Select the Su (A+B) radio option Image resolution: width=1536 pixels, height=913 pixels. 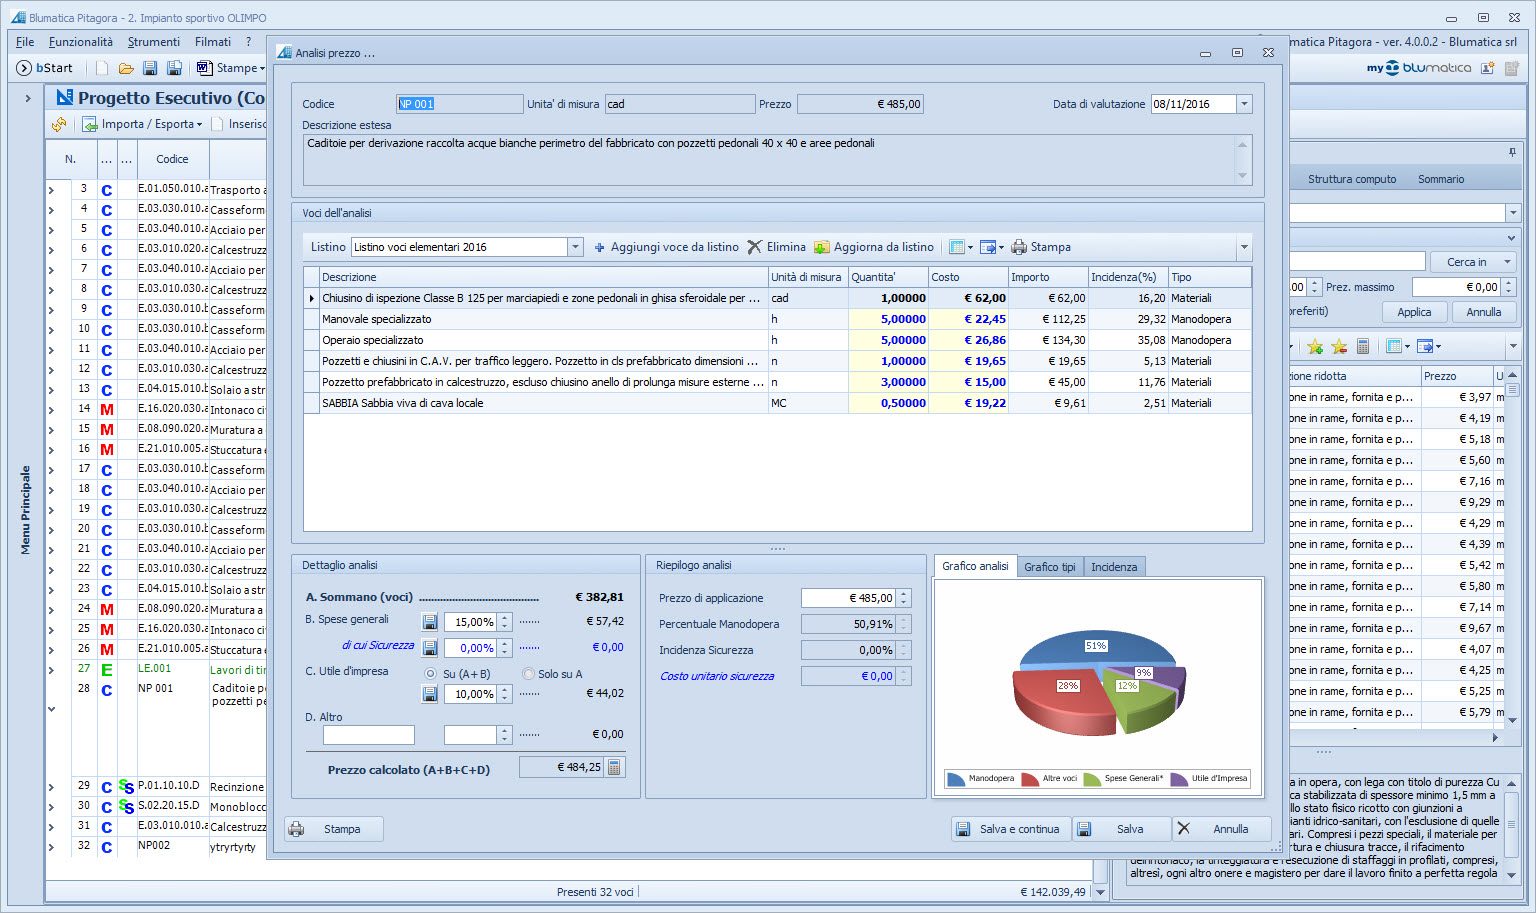(431, 674)
